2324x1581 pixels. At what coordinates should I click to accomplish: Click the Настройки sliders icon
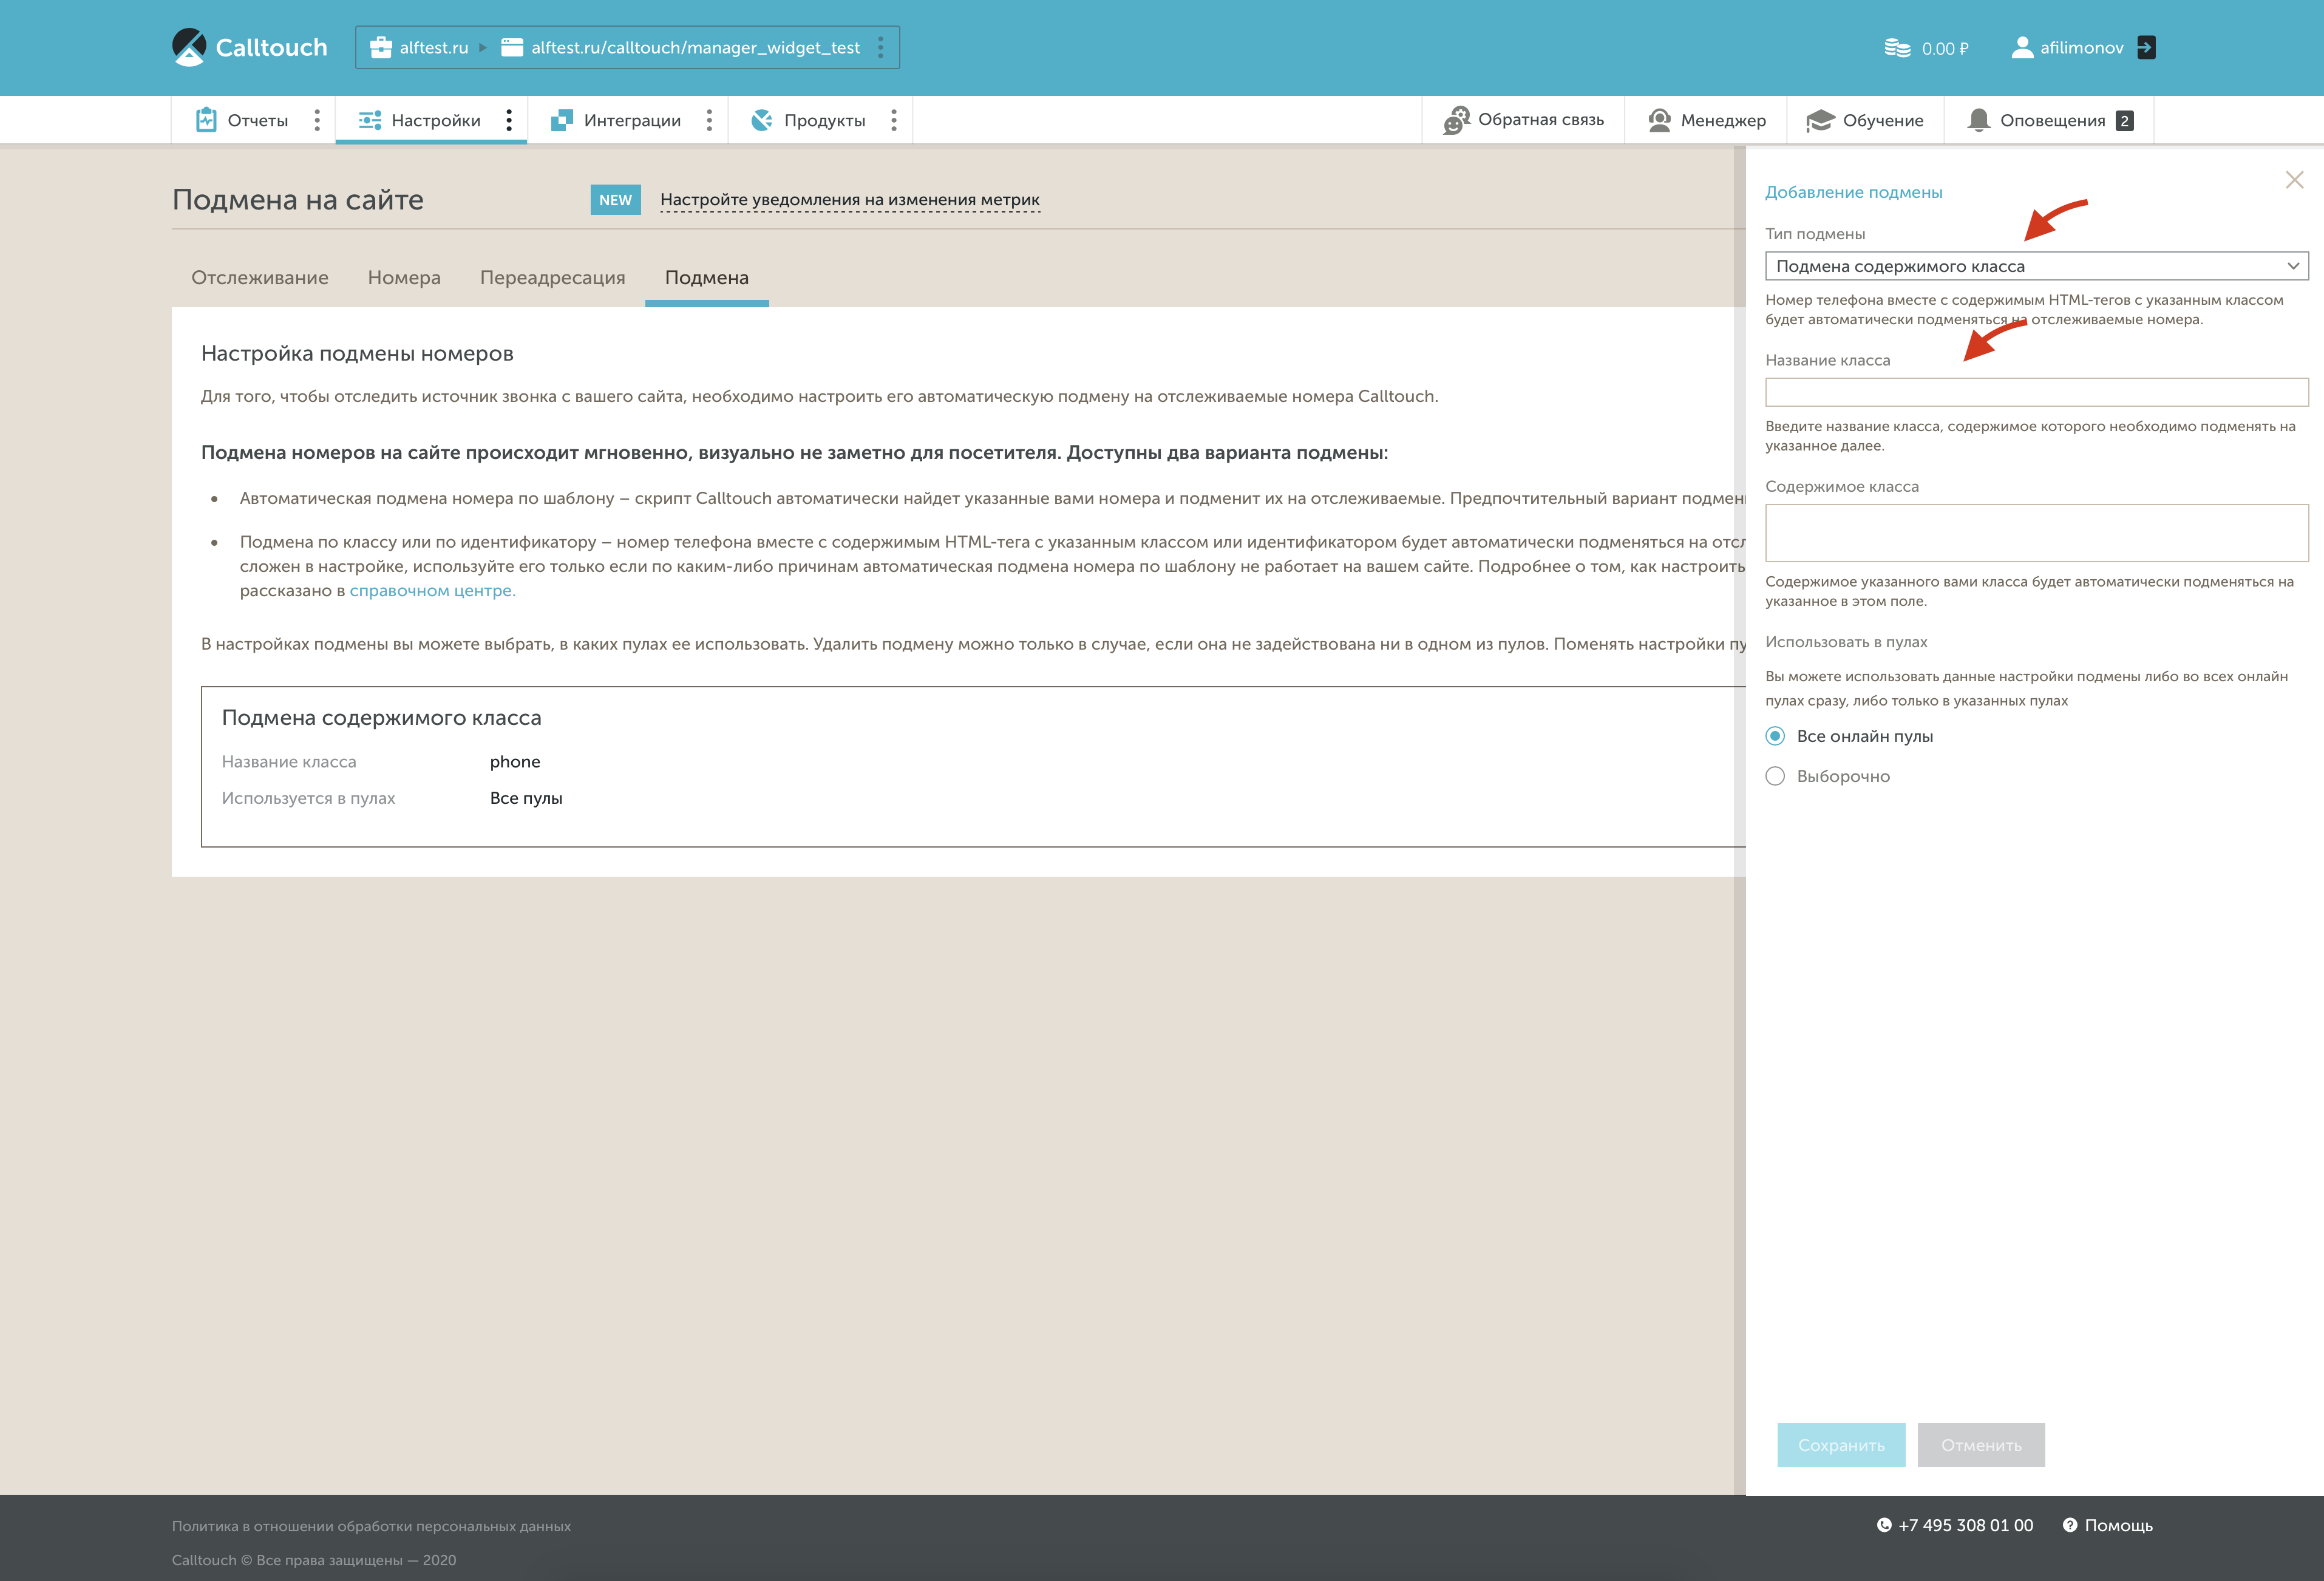click(x=370, y=120)
